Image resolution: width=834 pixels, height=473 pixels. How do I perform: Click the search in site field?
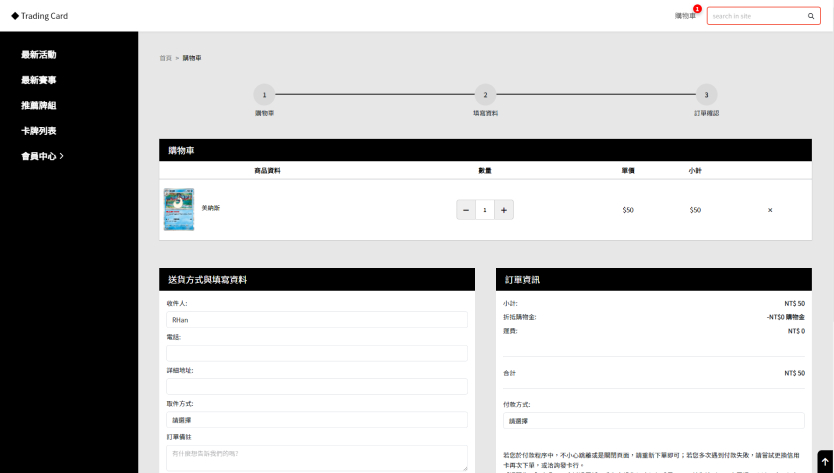point(755,16)
